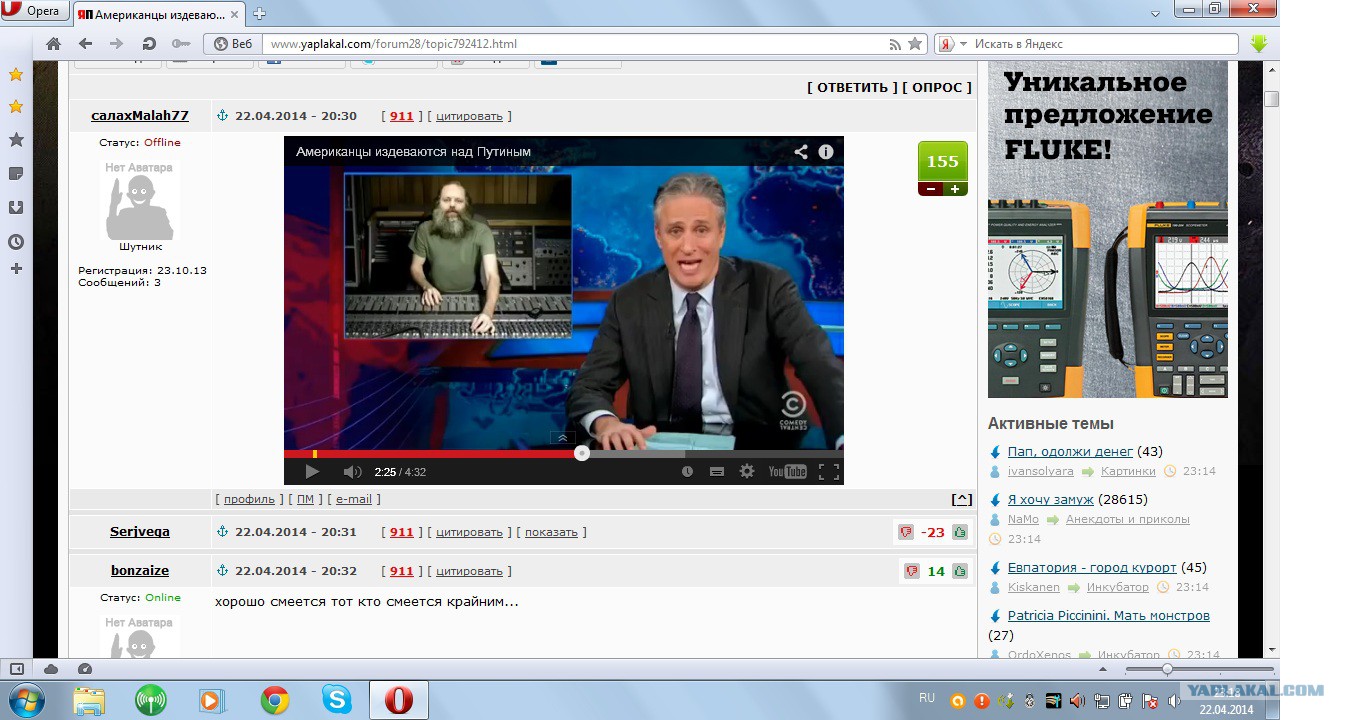Toggle video captions button
The height and width of the screenshot is (720, 1350).
717,472
